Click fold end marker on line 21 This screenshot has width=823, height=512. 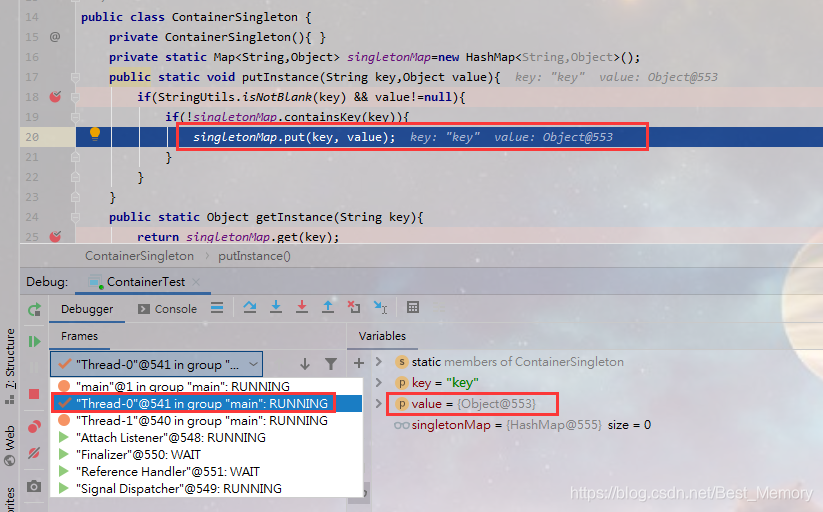click(x=75, y=157)
